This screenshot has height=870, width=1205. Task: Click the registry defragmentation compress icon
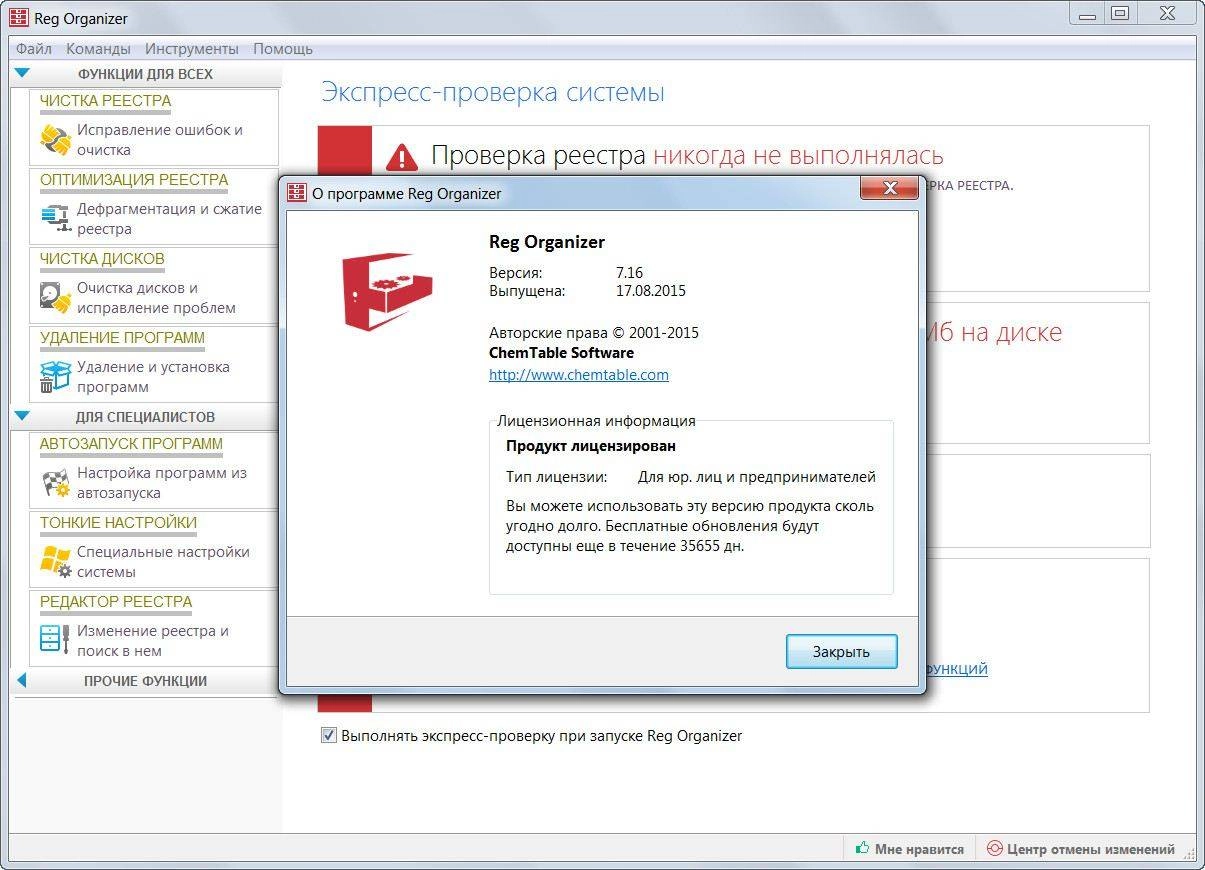[55, 218]
